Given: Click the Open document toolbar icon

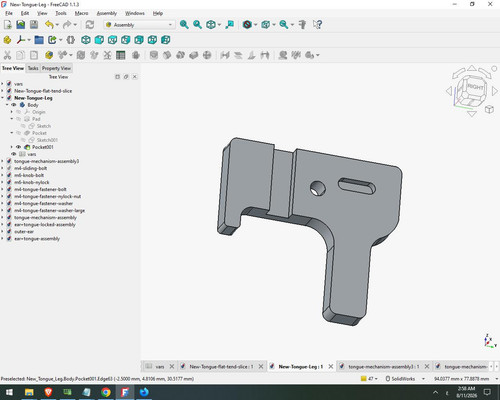Looking at the screenshot, I should (21, 25).
